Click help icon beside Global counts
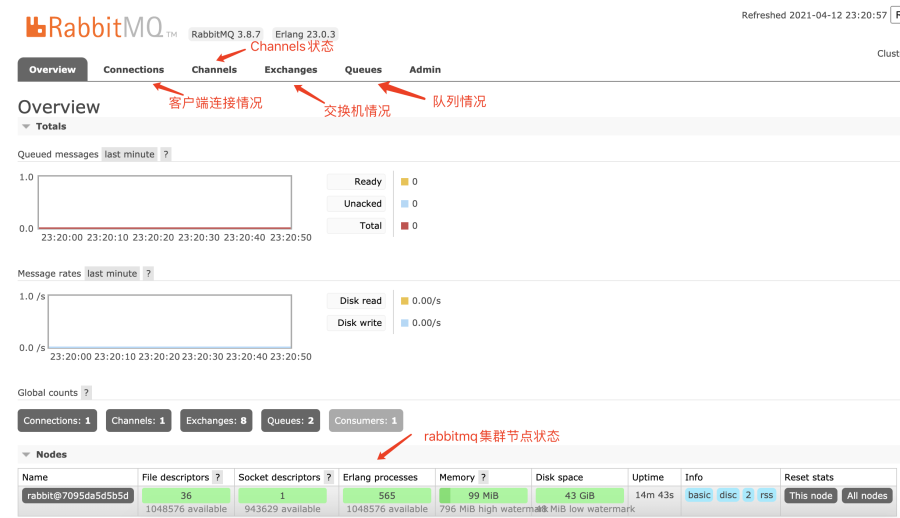 pos(86,393)
